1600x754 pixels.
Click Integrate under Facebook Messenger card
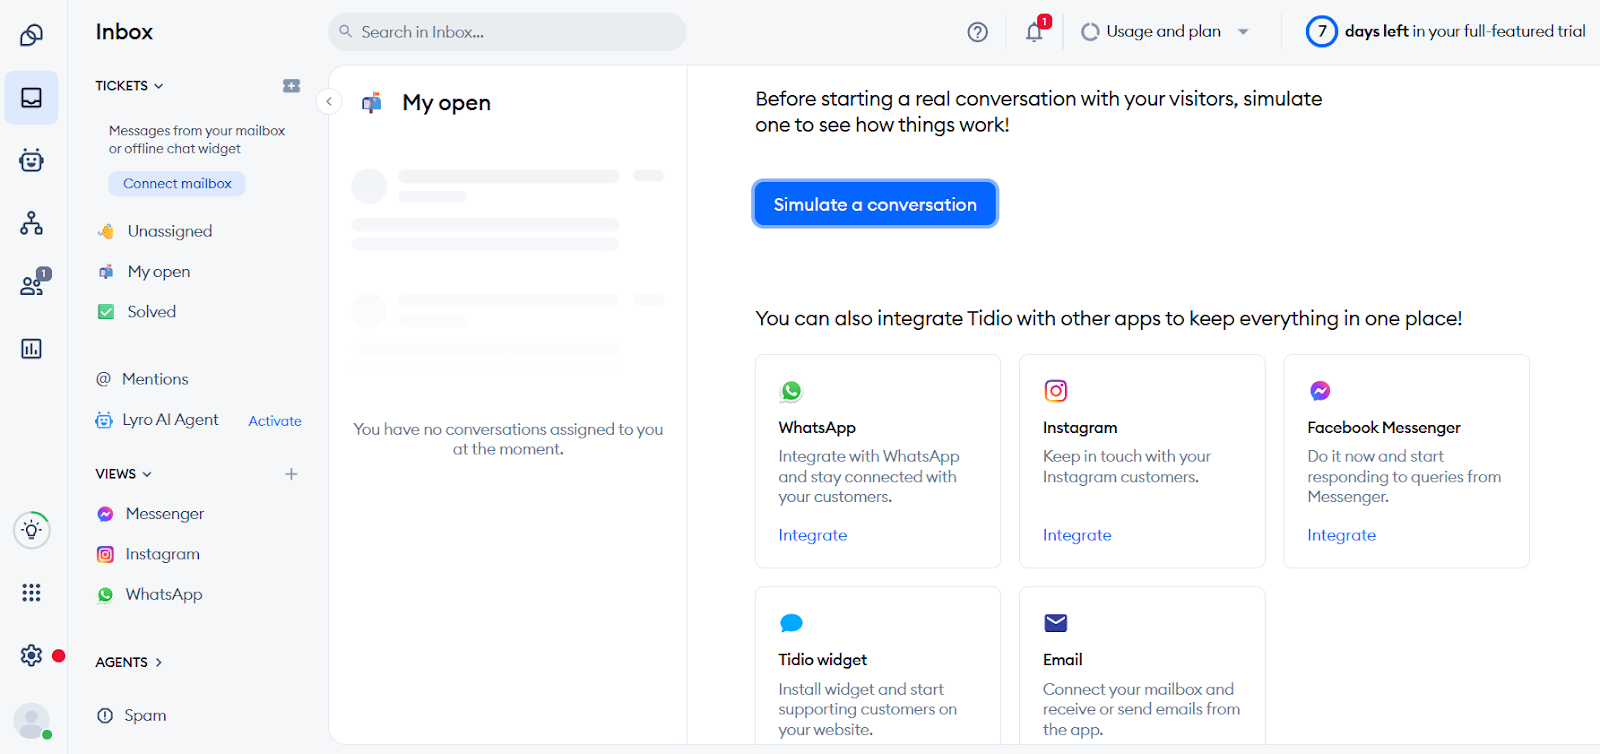click(x=1341, y=535)
